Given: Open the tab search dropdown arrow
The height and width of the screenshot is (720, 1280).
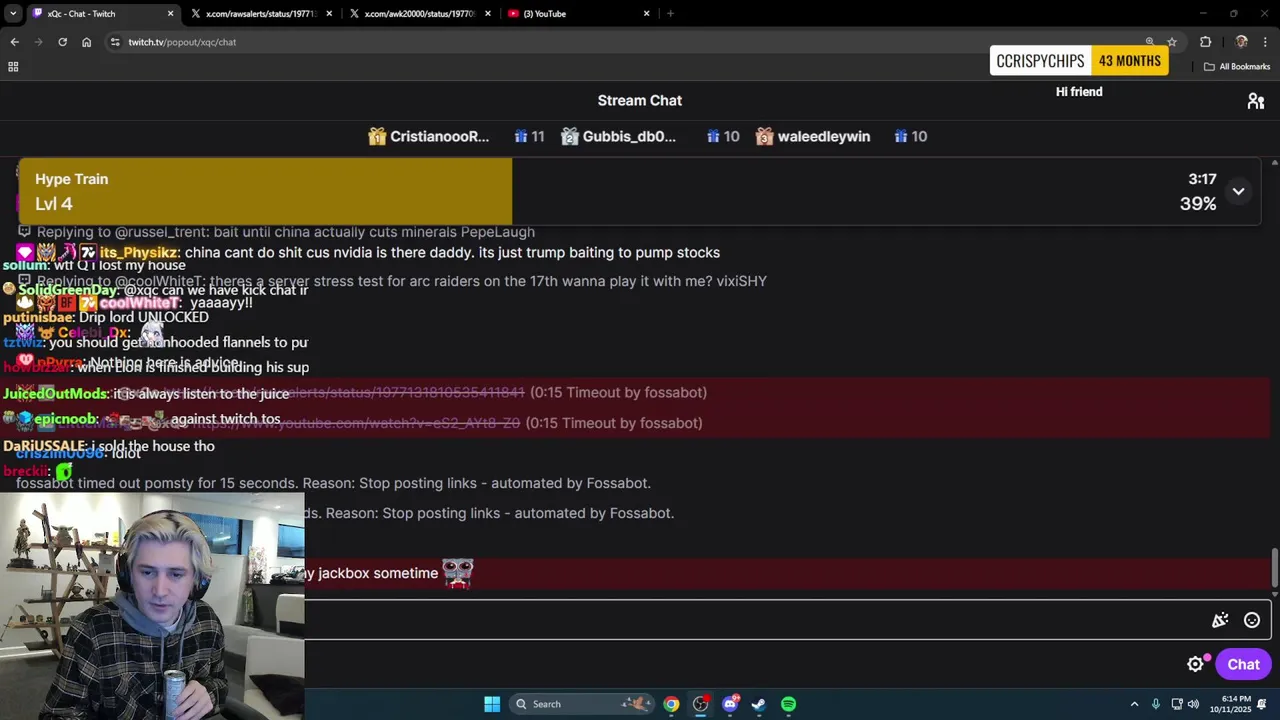Looking at the screenshot, I should [12, 14].
